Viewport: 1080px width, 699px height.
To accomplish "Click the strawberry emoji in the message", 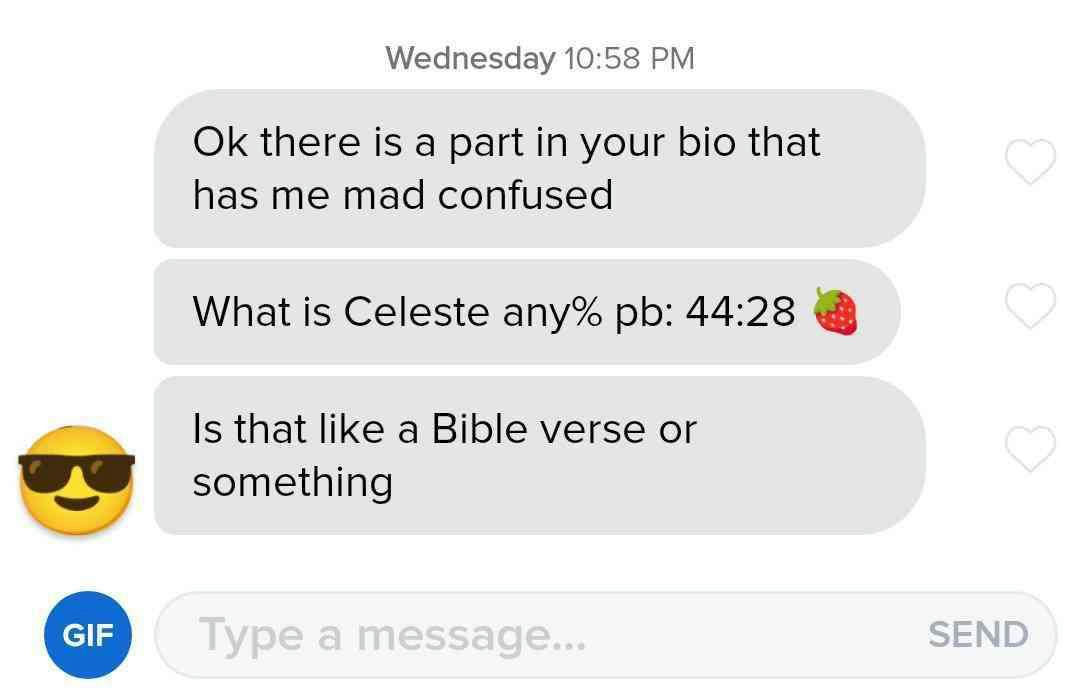I will [x=835, y=311].
